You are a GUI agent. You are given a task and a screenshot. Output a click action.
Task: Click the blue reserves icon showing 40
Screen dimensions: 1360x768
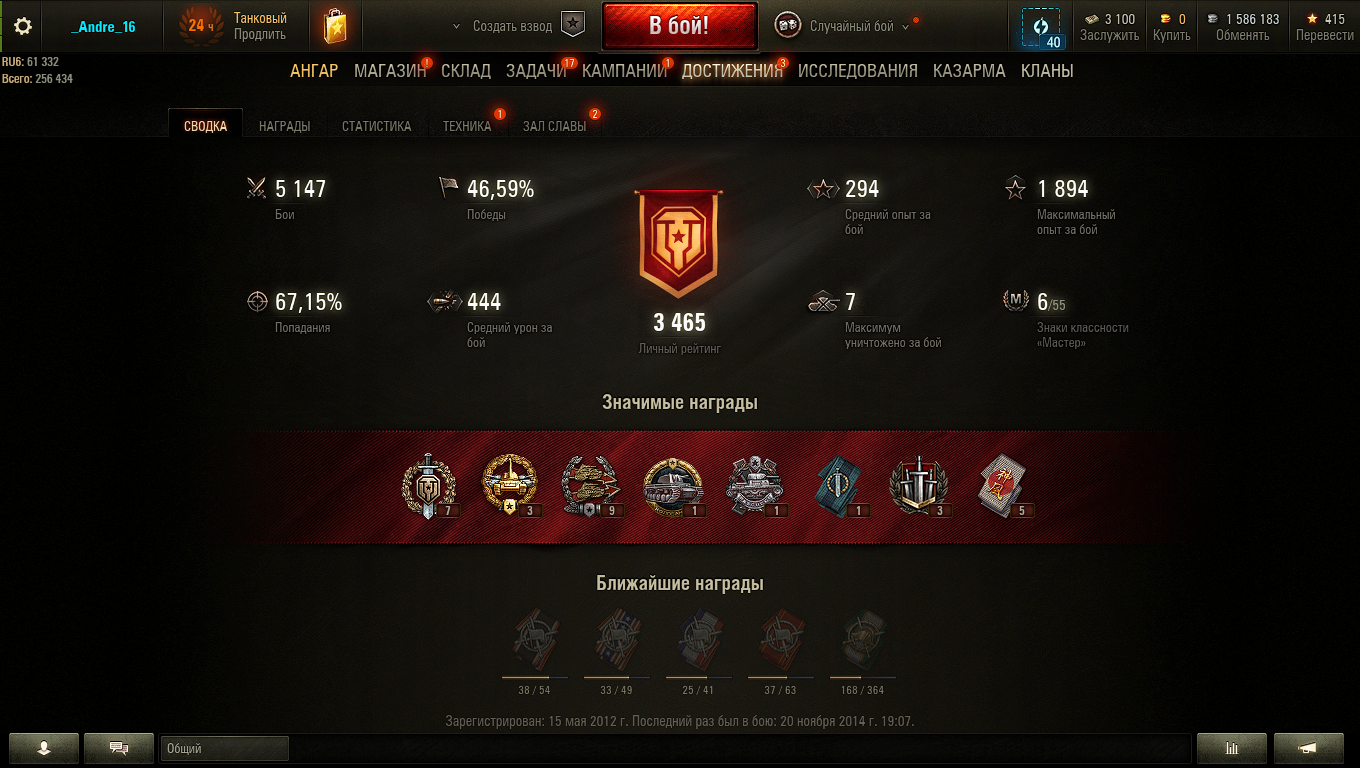point(1041,28)
